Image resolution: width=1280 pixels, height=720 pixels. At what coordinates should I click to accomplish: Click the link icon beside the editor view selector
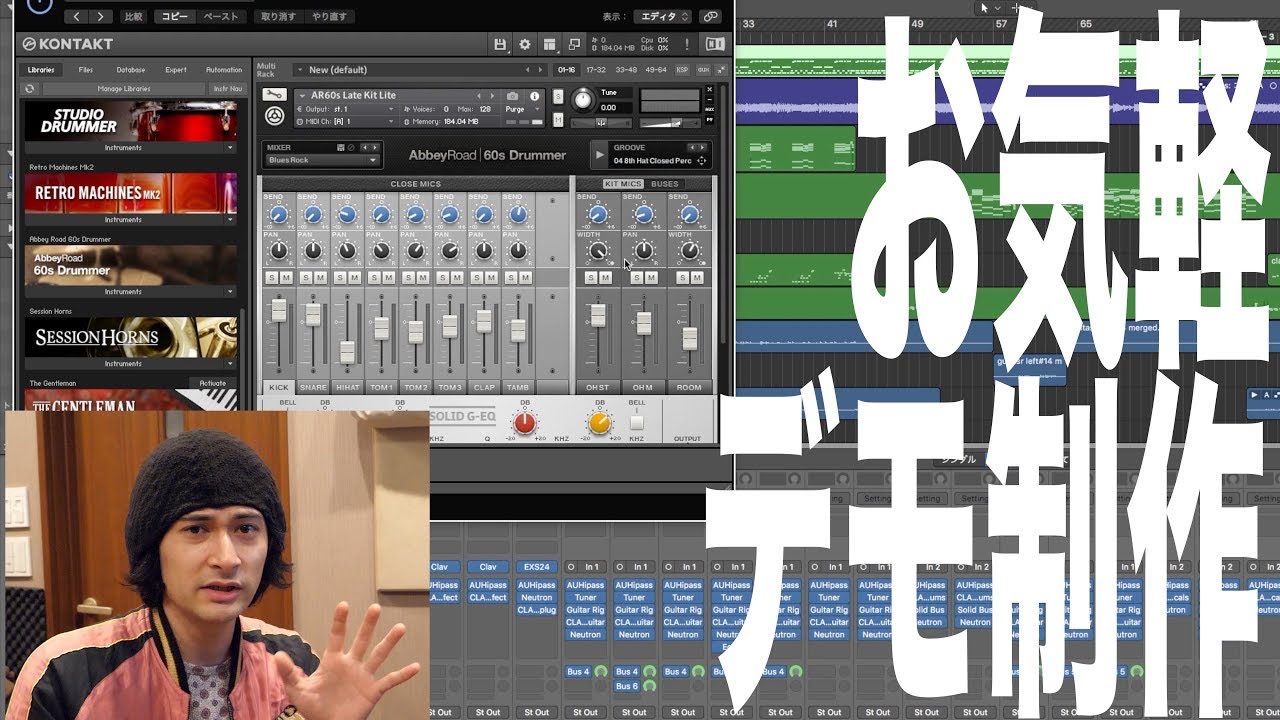tap(709, 17)
